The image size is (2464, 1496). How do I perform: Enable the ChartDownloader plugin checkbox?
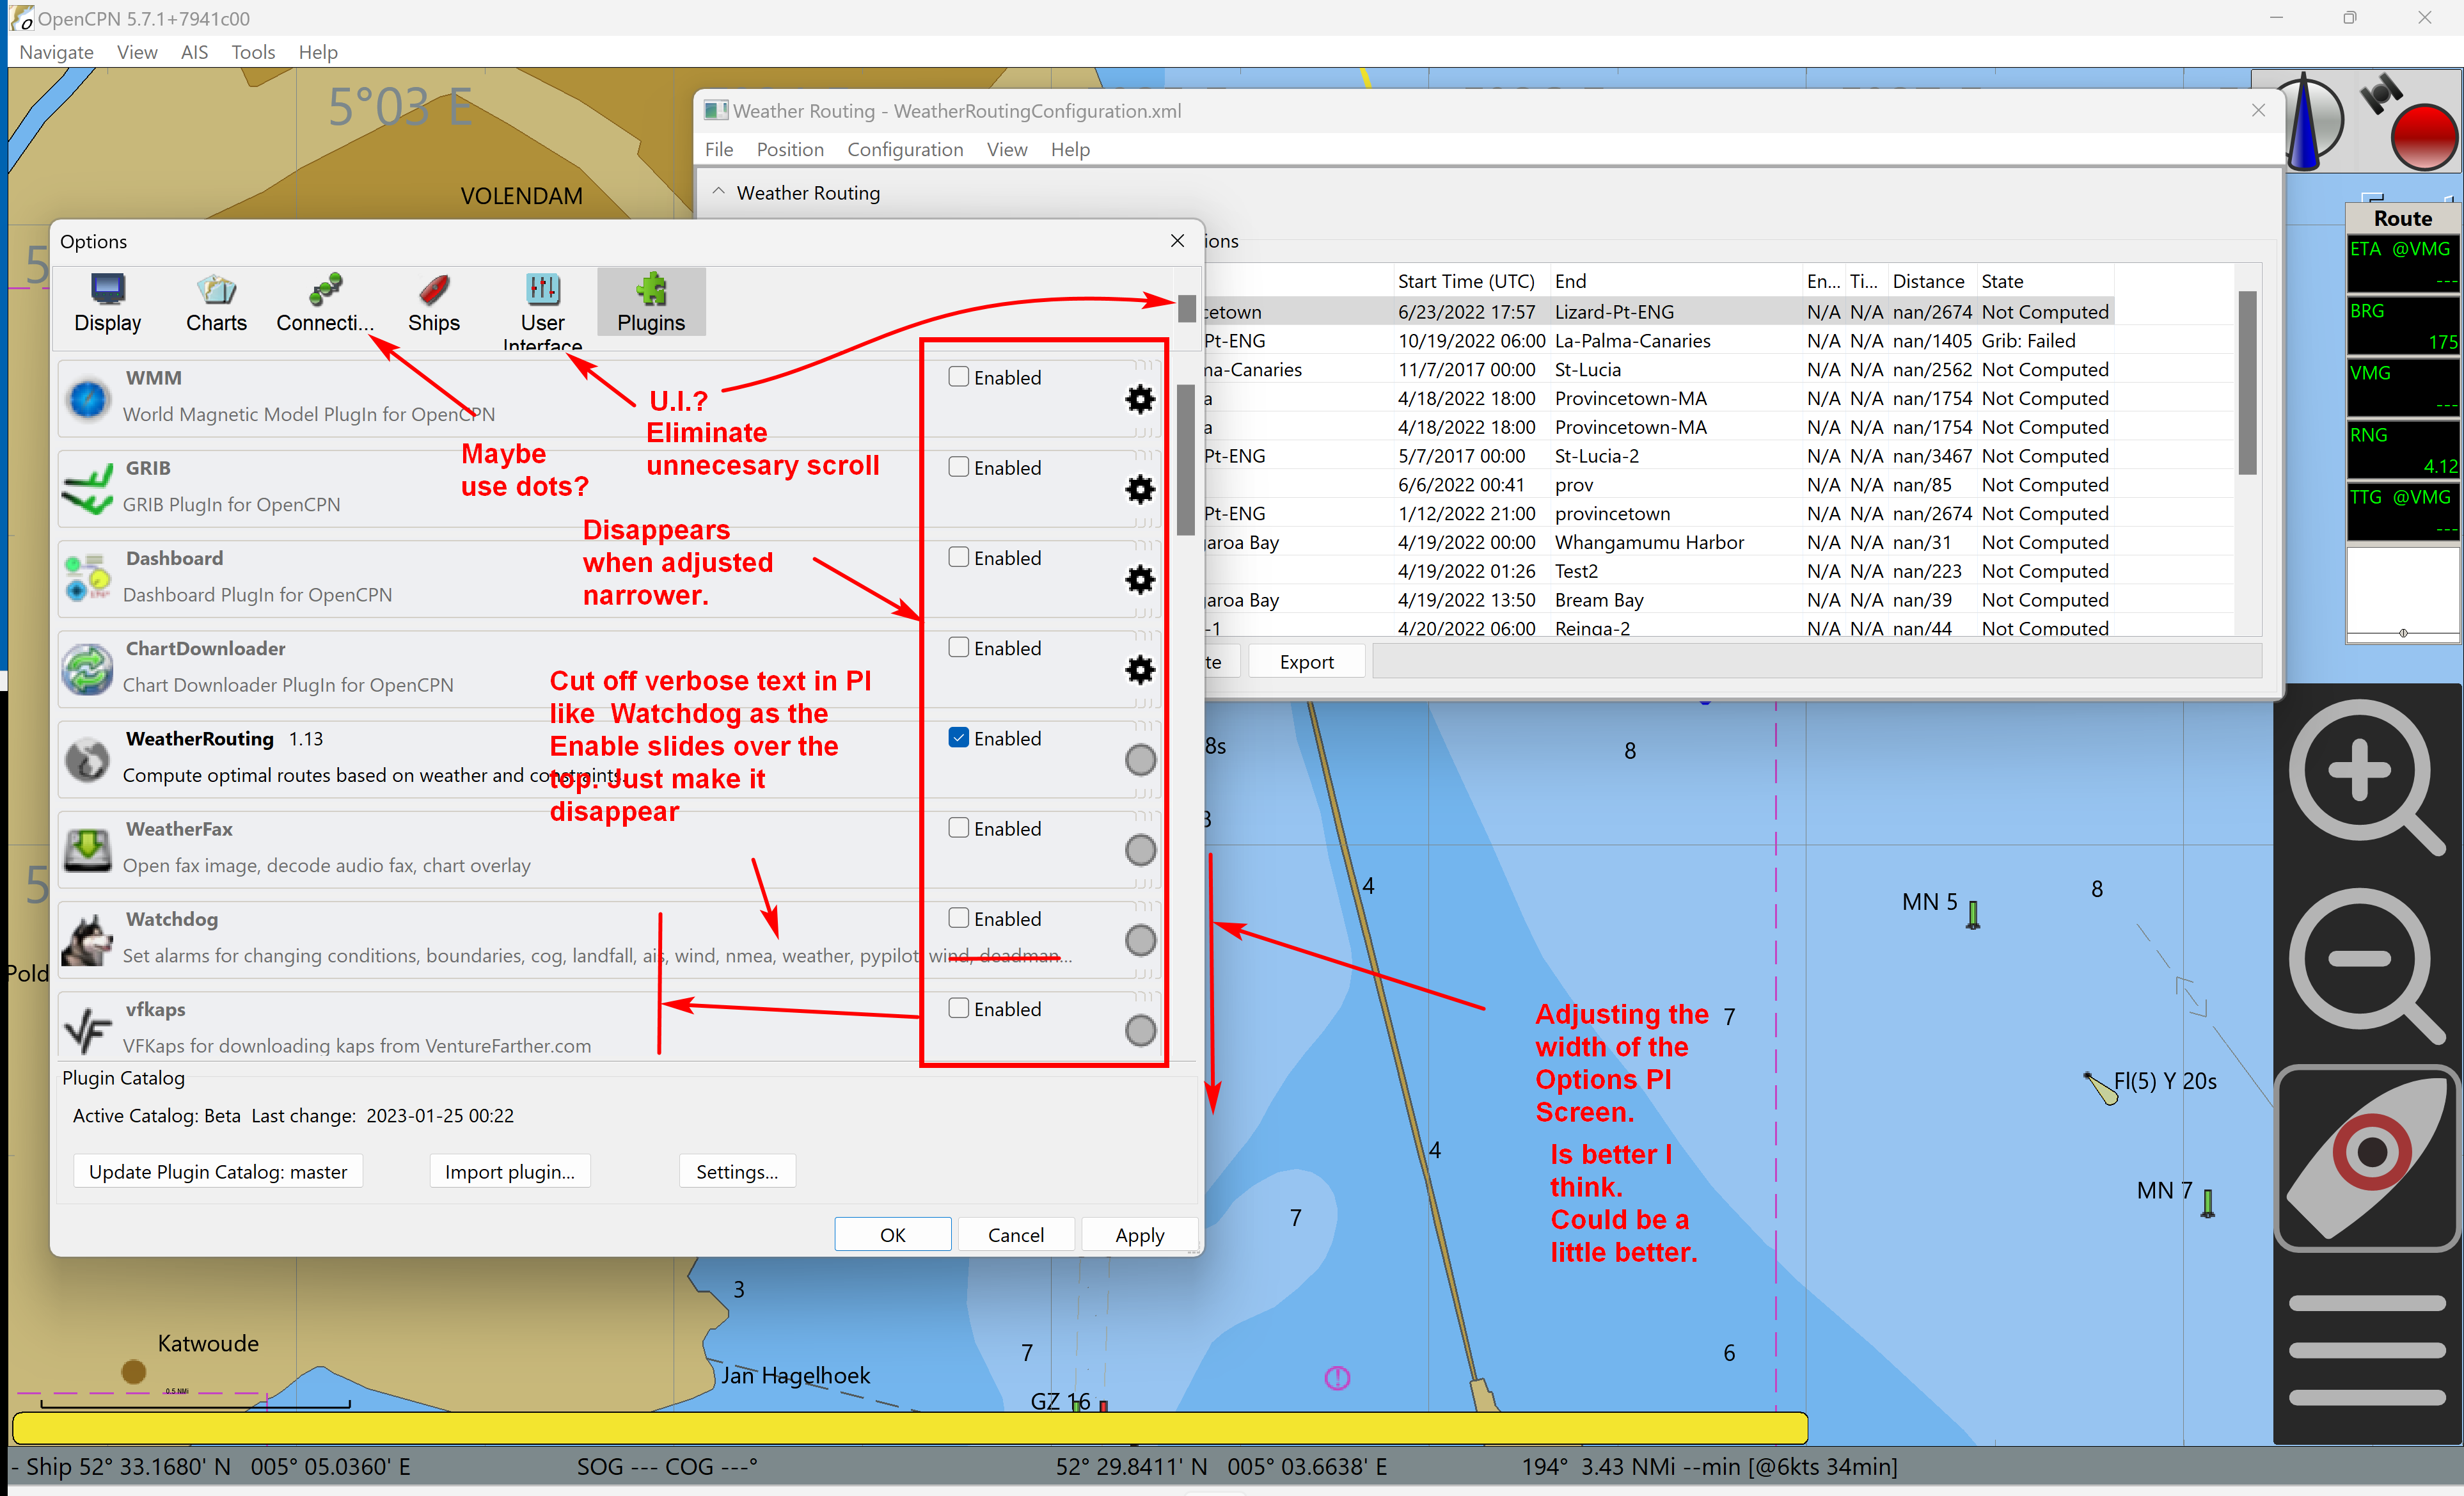point(958,646)
